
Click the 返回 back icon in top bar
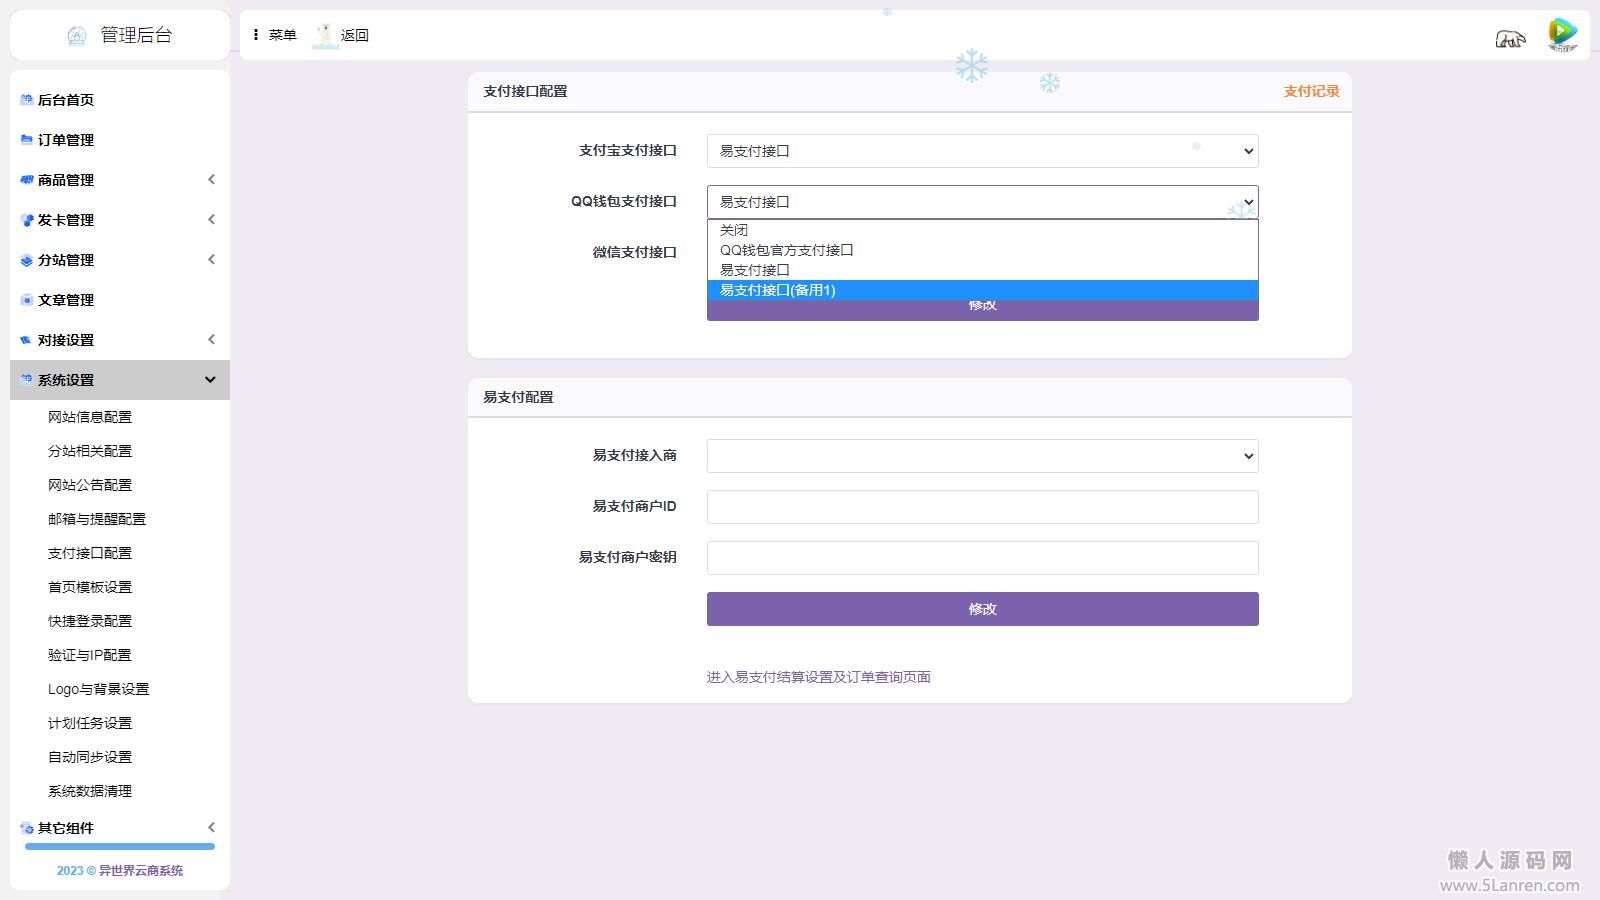click(x=325, y=36)
